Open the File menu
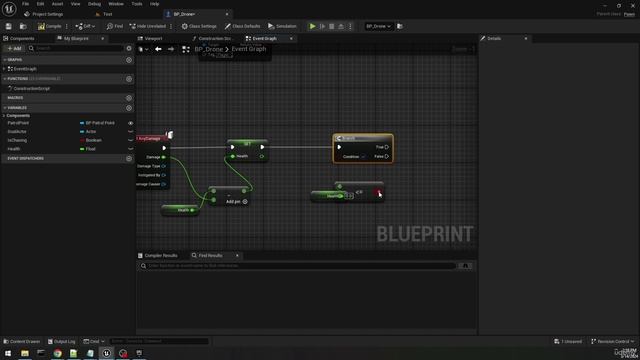This screenshot has height=360, width=640. pyautogui.click(x=25, y=4)
